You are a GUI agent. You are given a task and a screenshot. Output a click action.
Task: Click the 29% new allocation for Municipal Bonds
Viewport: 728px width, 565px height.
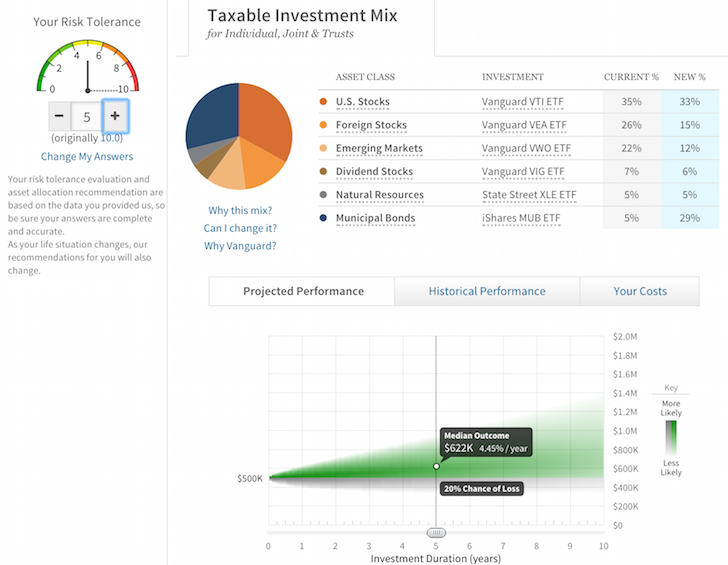click(x=689, y=218)
